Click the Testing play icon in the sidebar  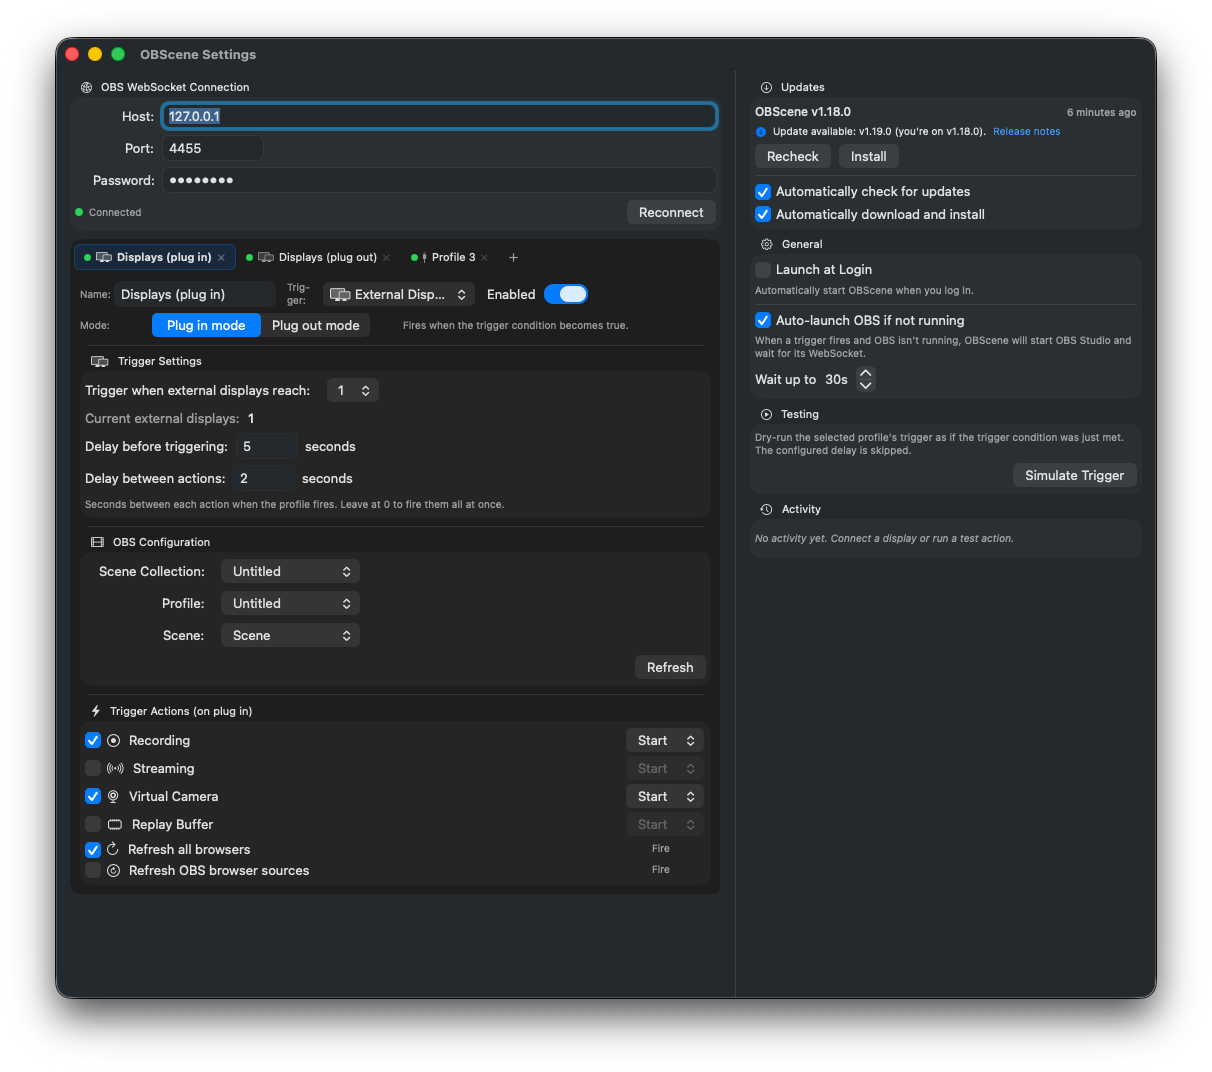765,414
